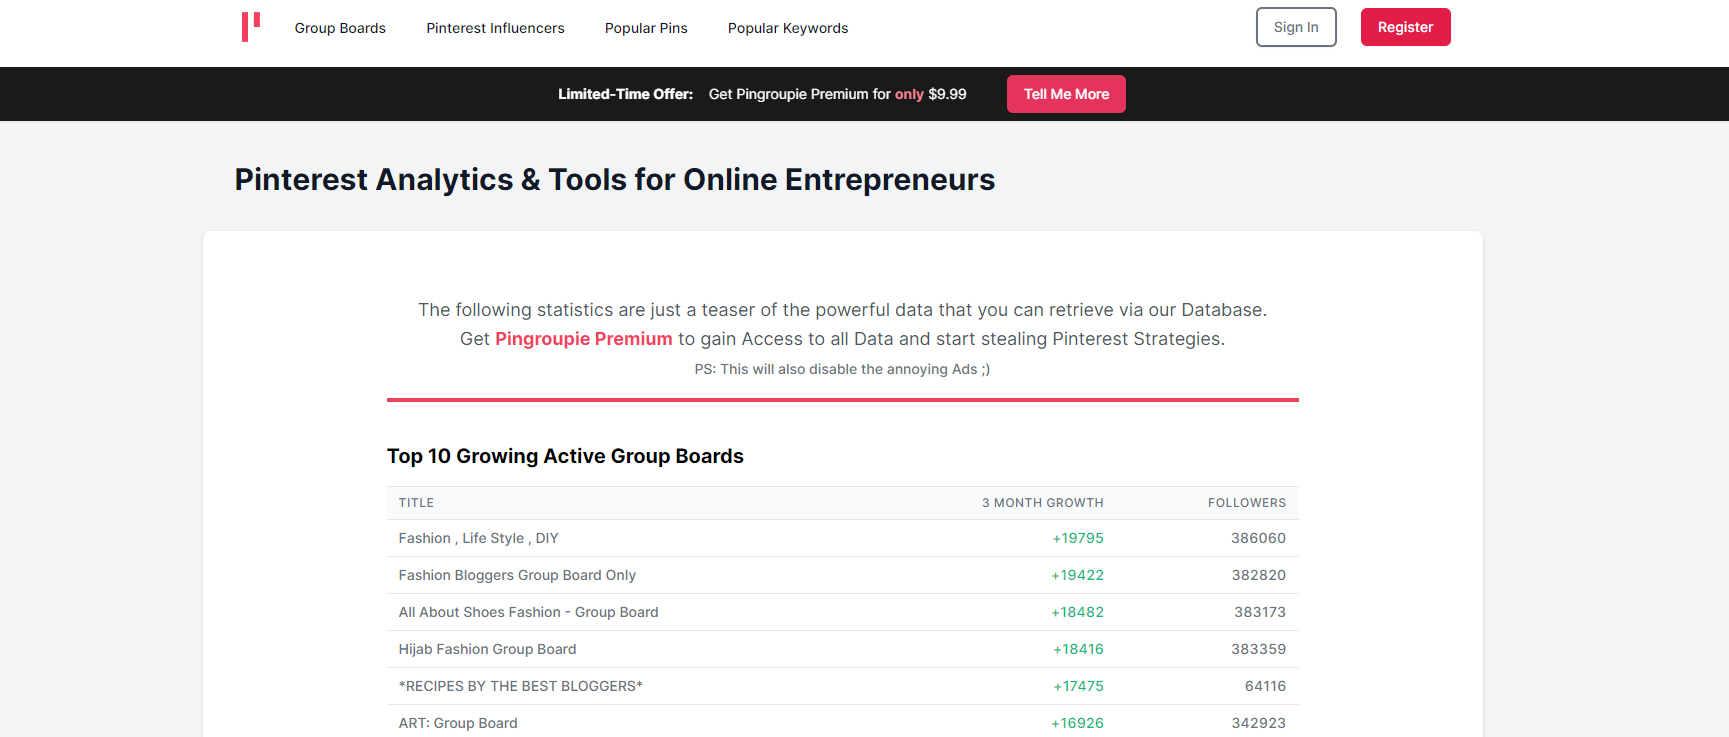Viewport: 1729px width, 737px height.
Task: Click the 'Limited-Time Offer:' banner text
Action: click(625, 94)
